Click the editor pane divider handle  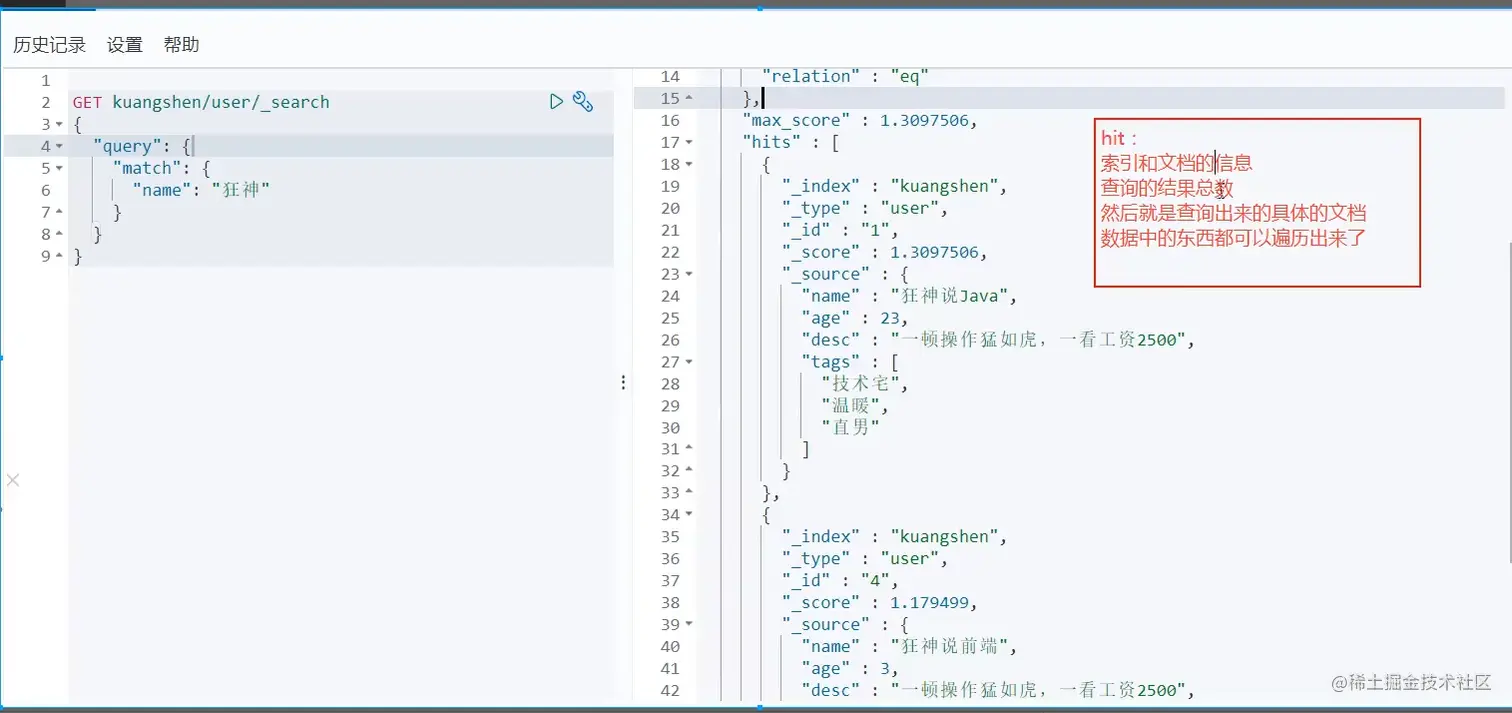623,383
